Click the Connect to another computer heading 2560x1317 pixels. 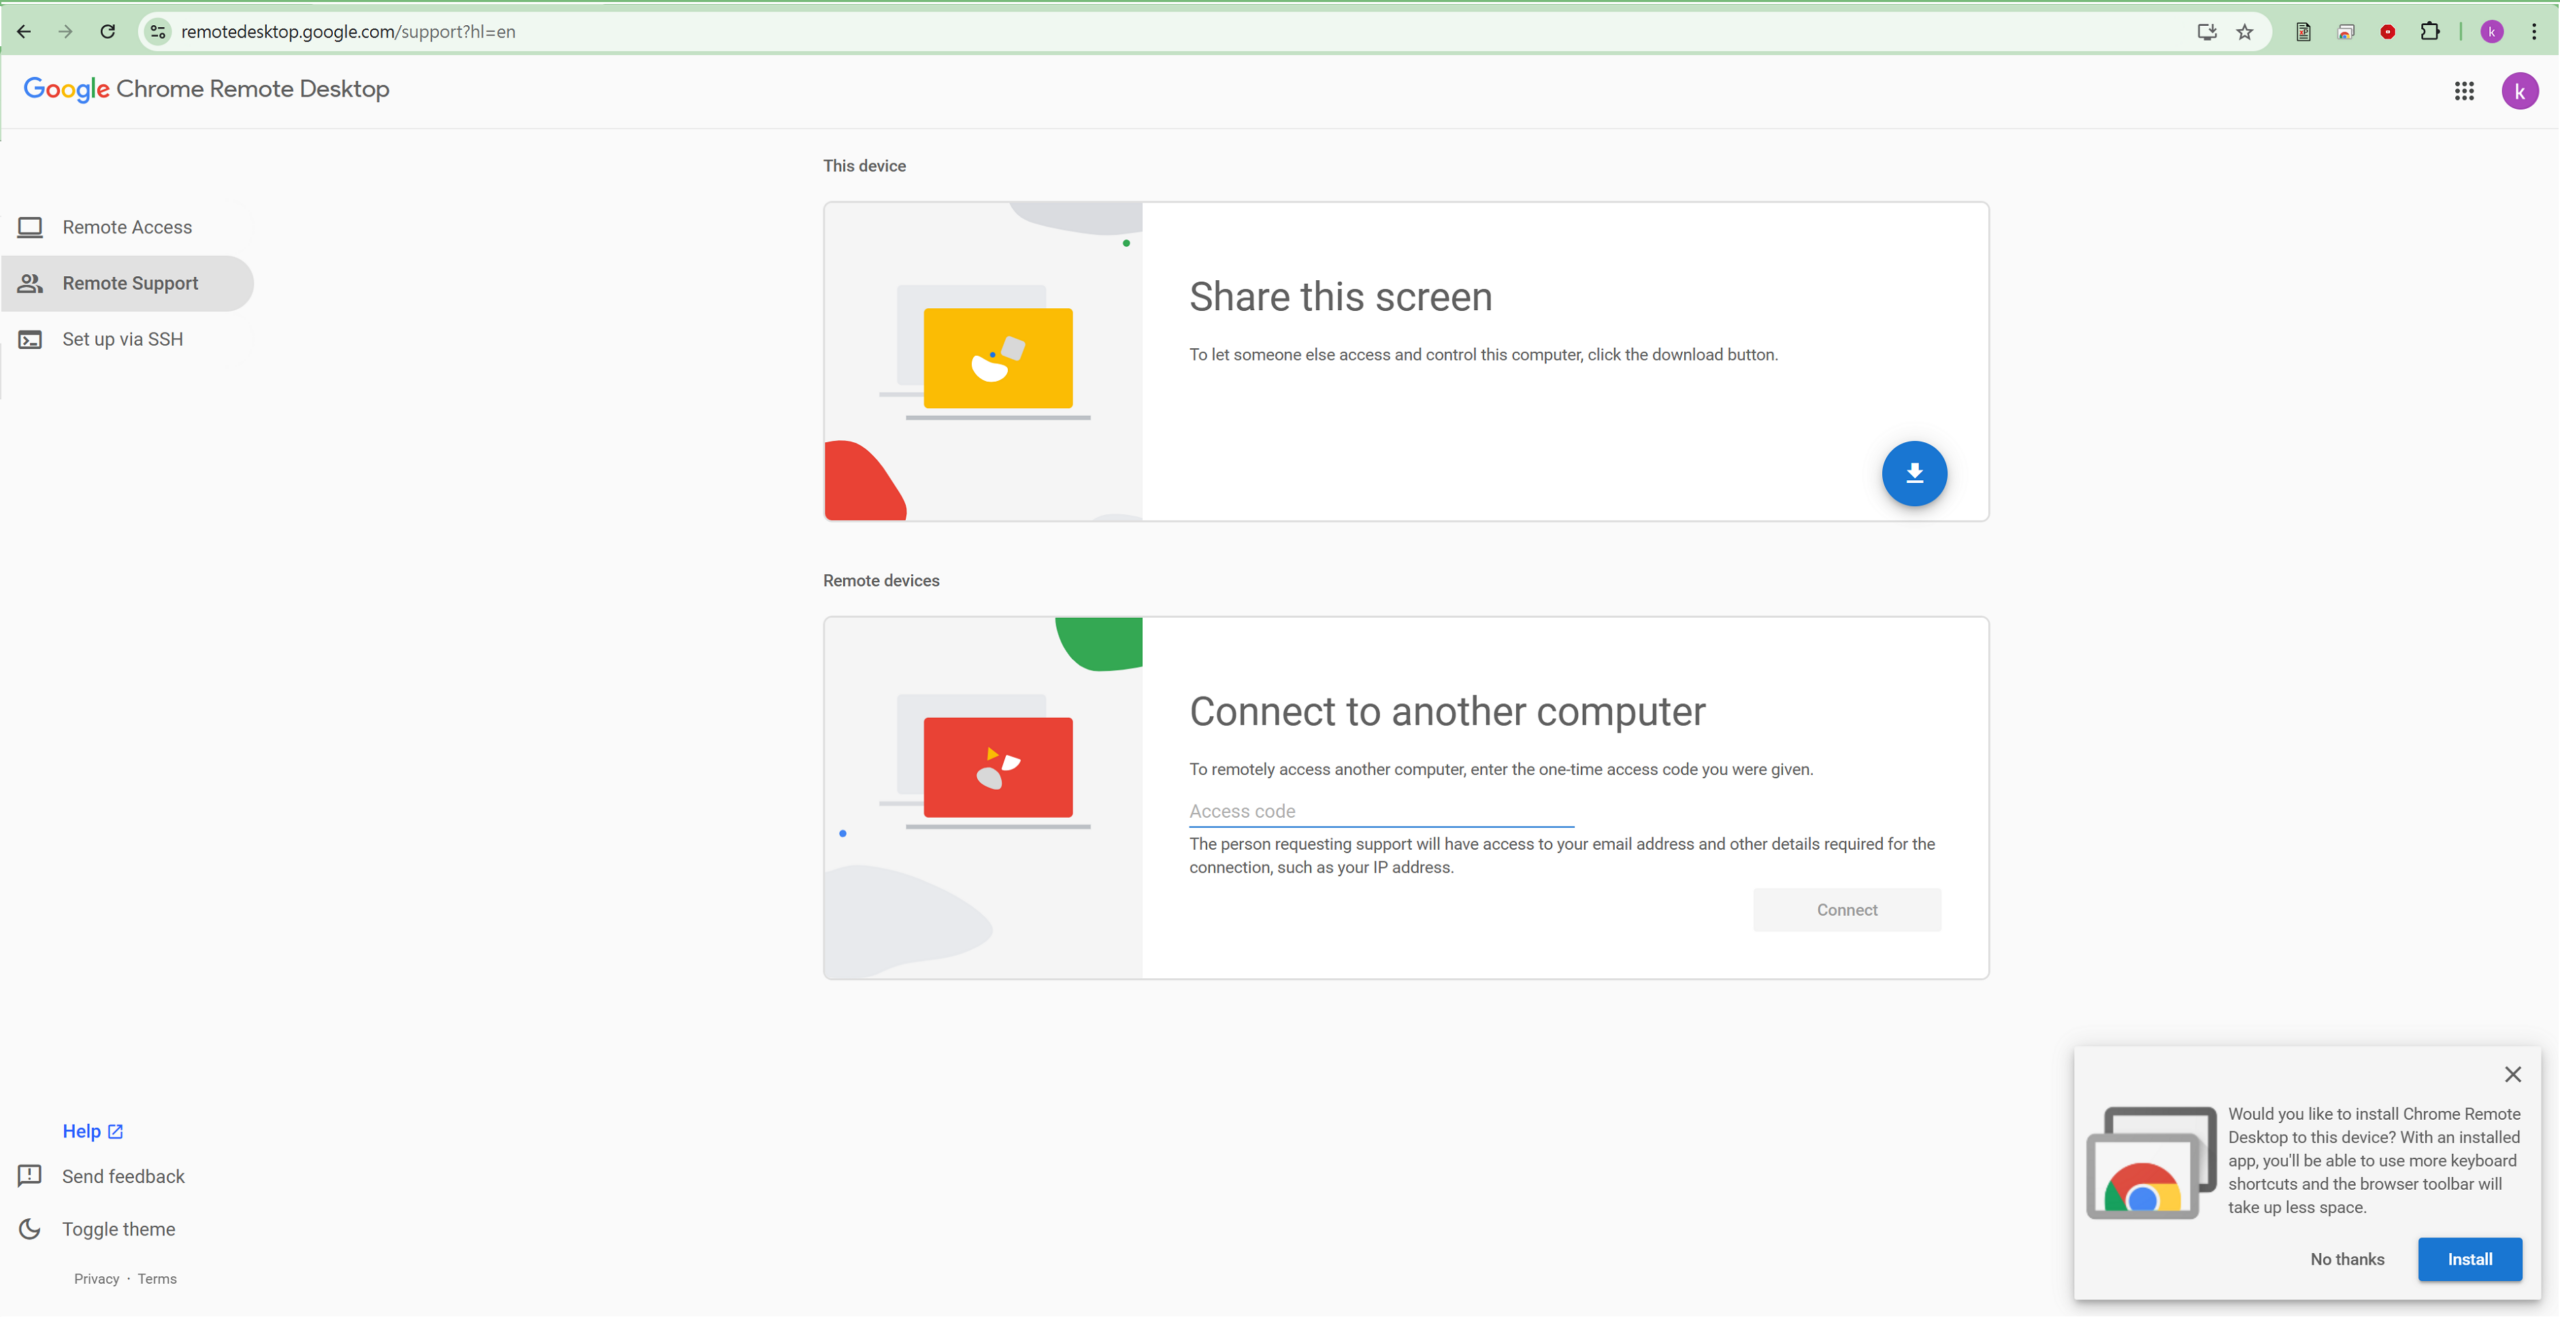(x=1447, y=712)
